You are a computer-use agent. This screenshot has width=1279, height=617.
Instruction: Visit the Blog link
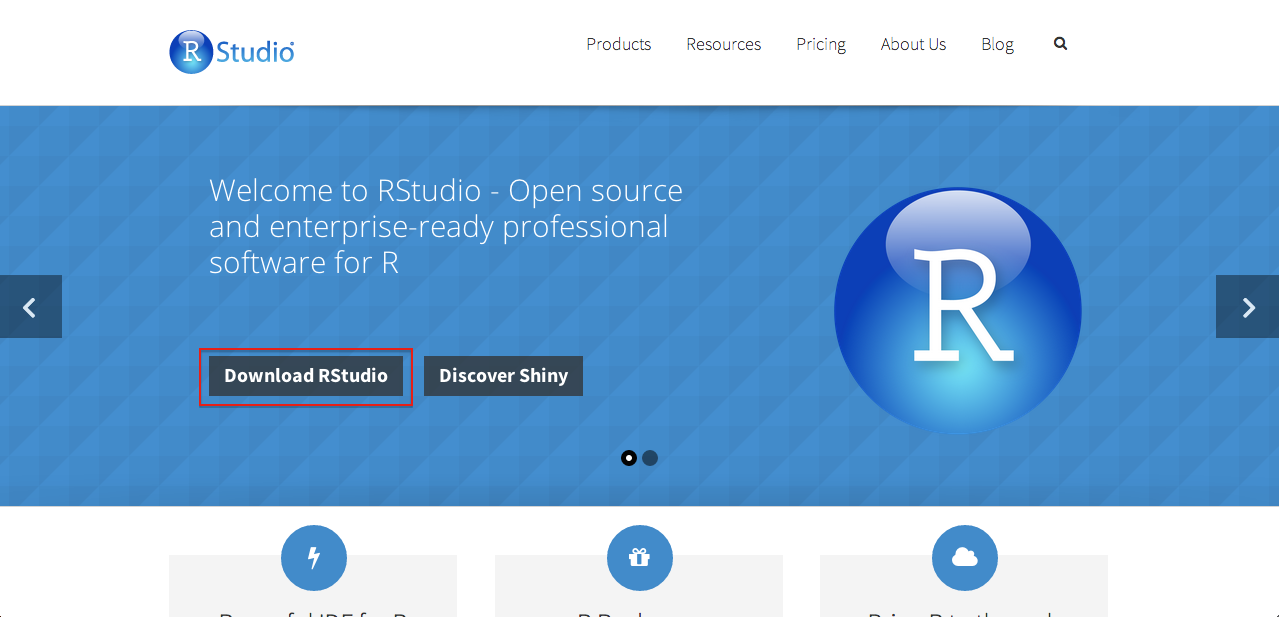[997, 44]
